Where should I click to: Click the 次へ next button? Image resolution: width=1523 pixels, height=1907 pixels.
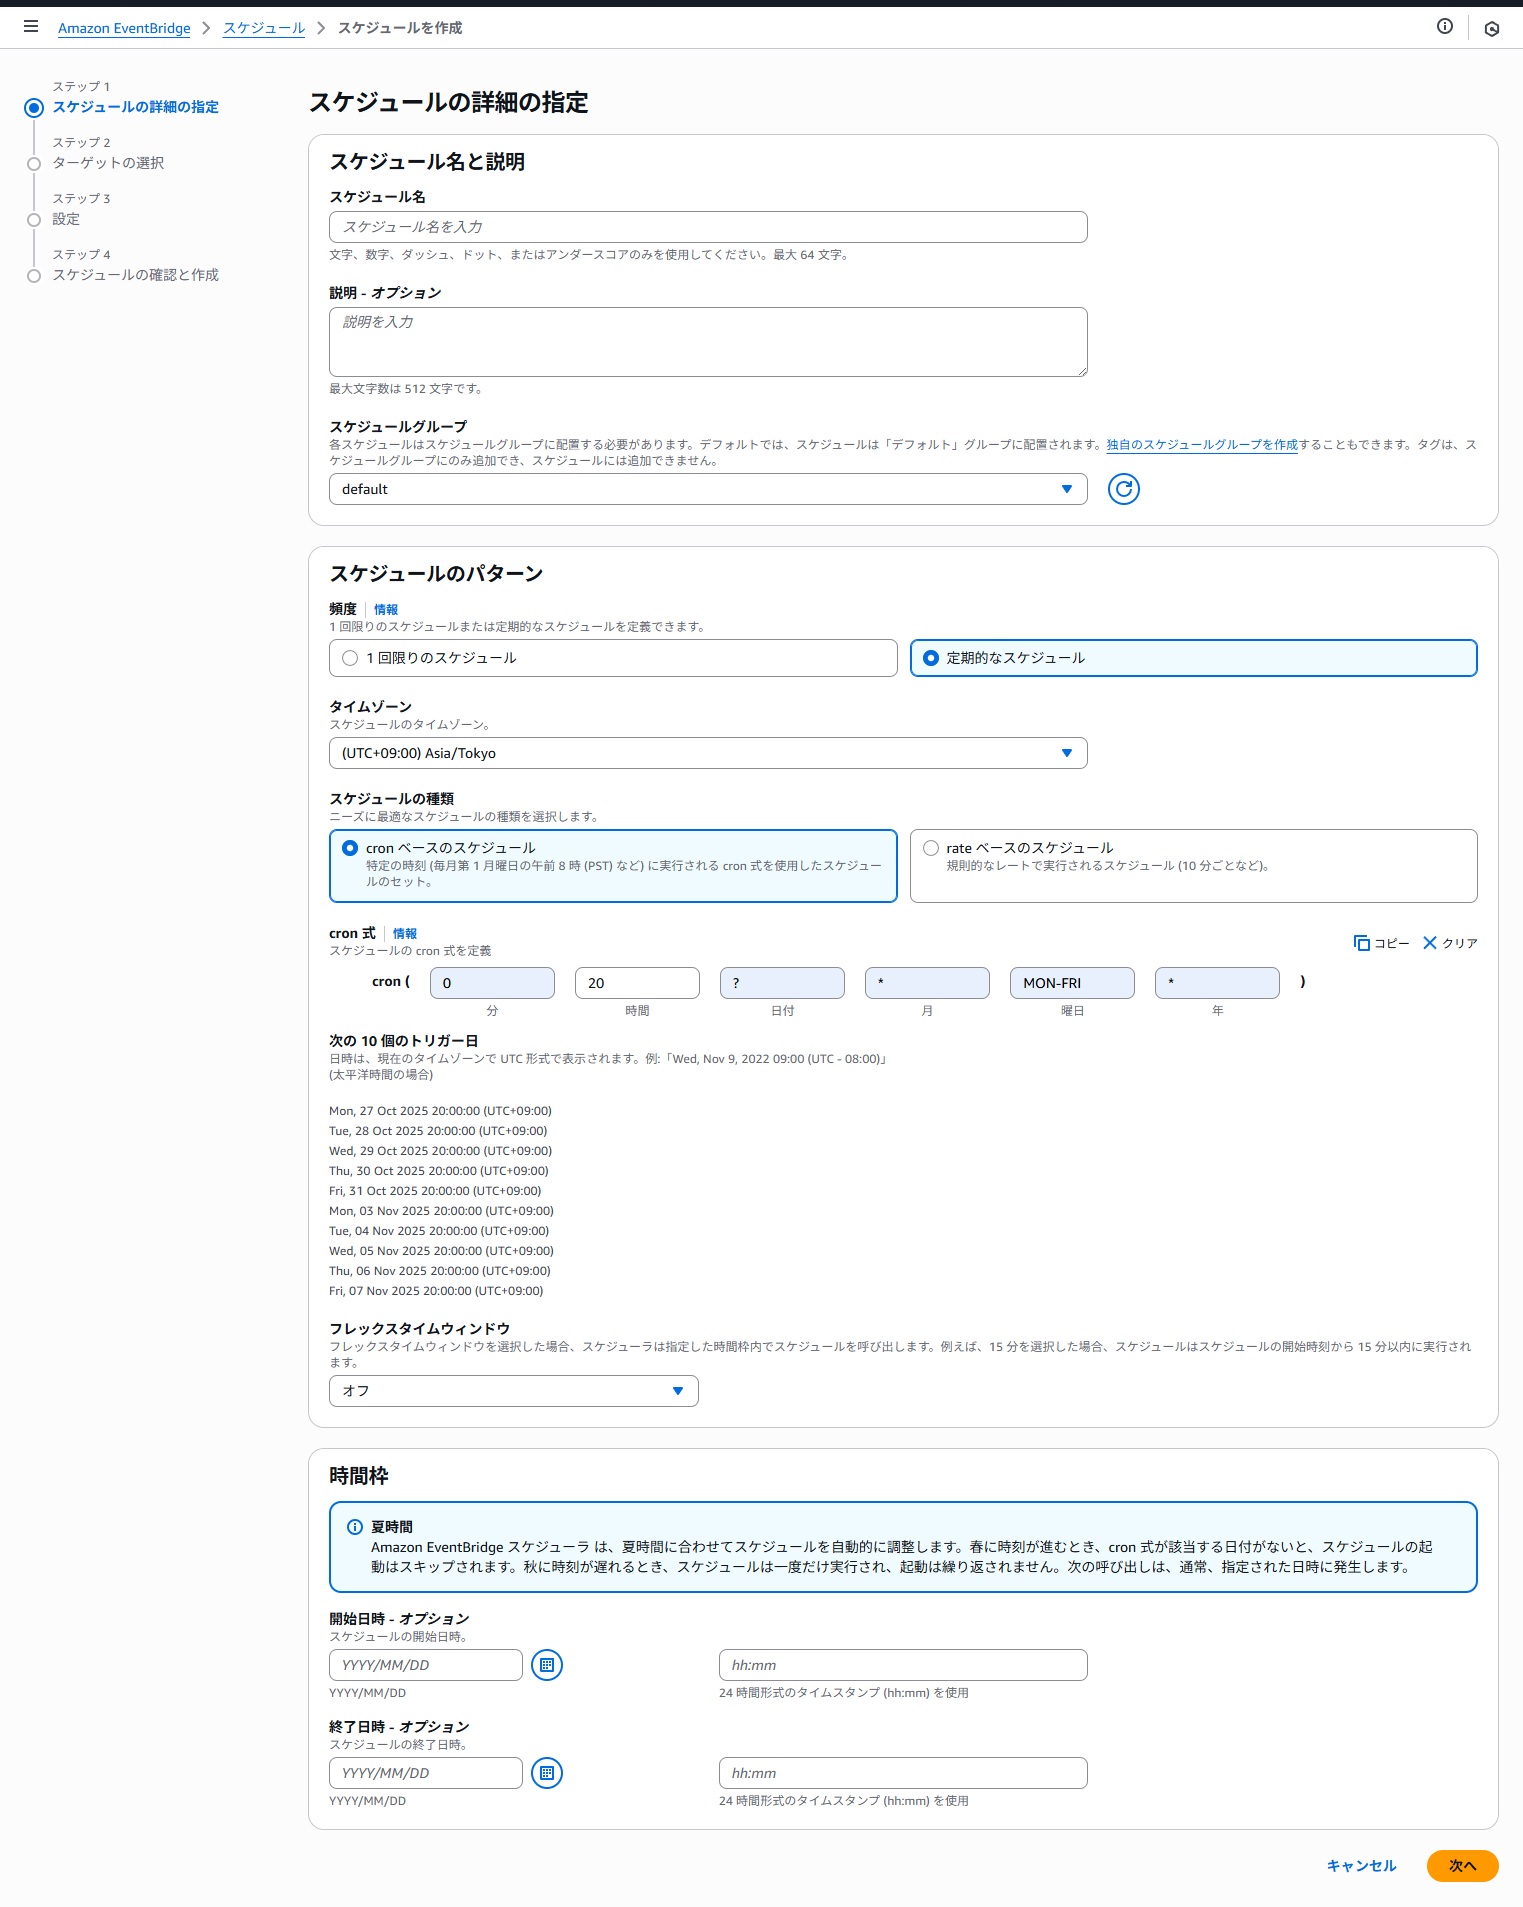[1461, 1866]
